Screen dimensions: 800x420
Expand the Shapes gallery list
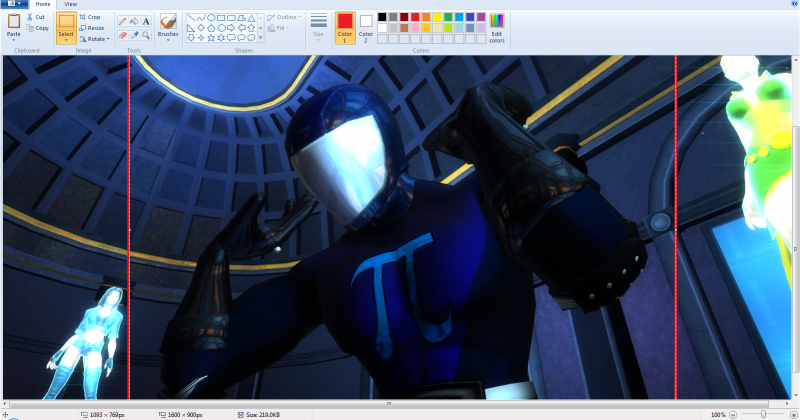click(x=261, y=37)
